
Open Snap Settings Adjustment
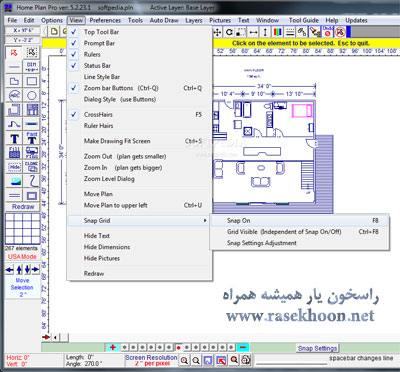(x=299, y=243)
